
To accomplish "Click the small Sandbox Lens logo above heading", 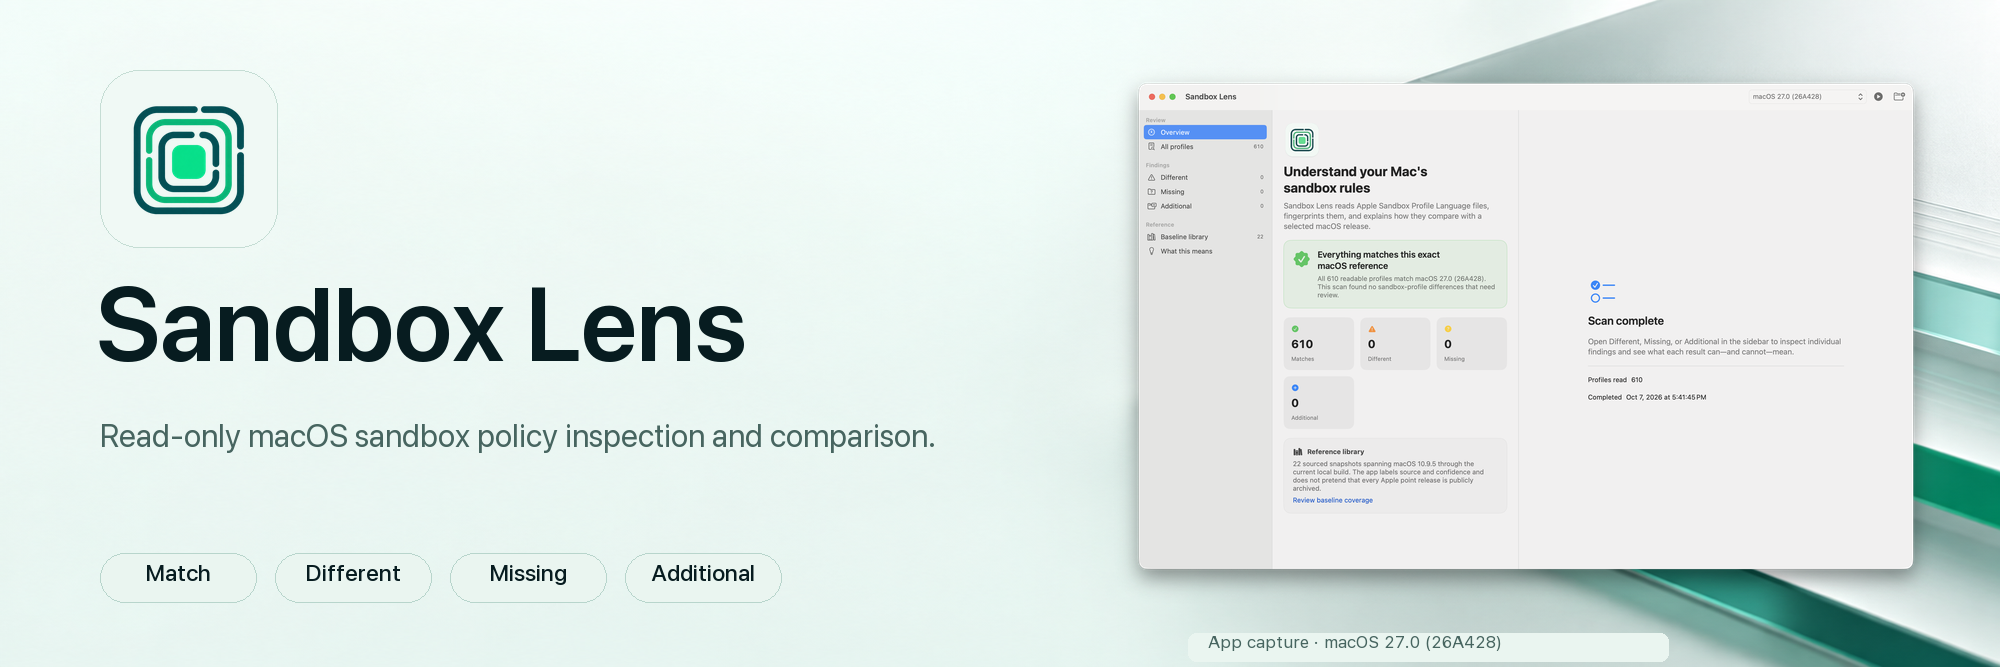I will pos(1302,140).
